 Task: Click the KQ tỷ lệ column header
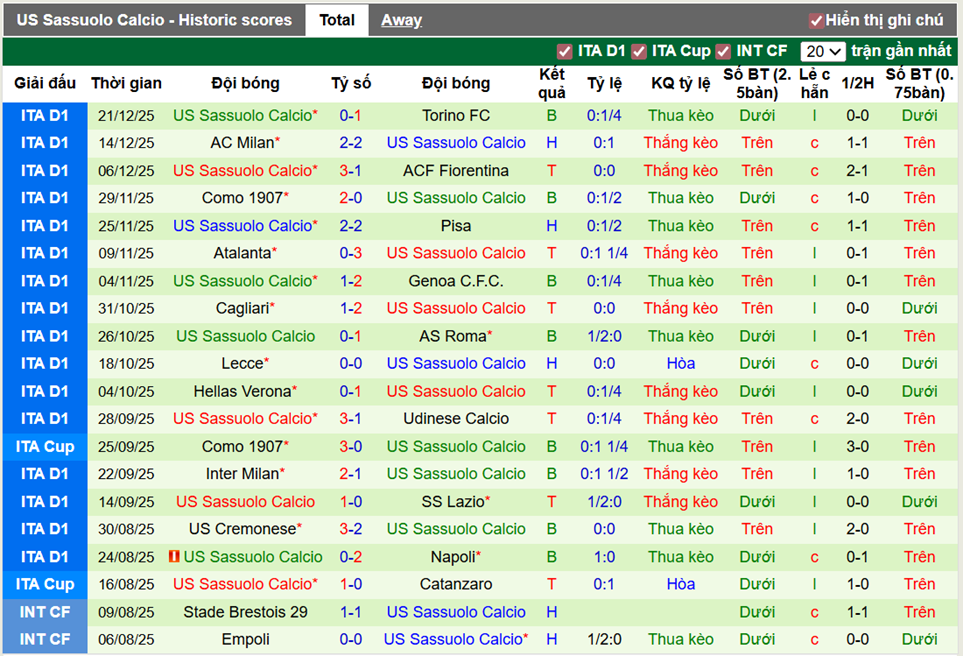tap(680, 83)
